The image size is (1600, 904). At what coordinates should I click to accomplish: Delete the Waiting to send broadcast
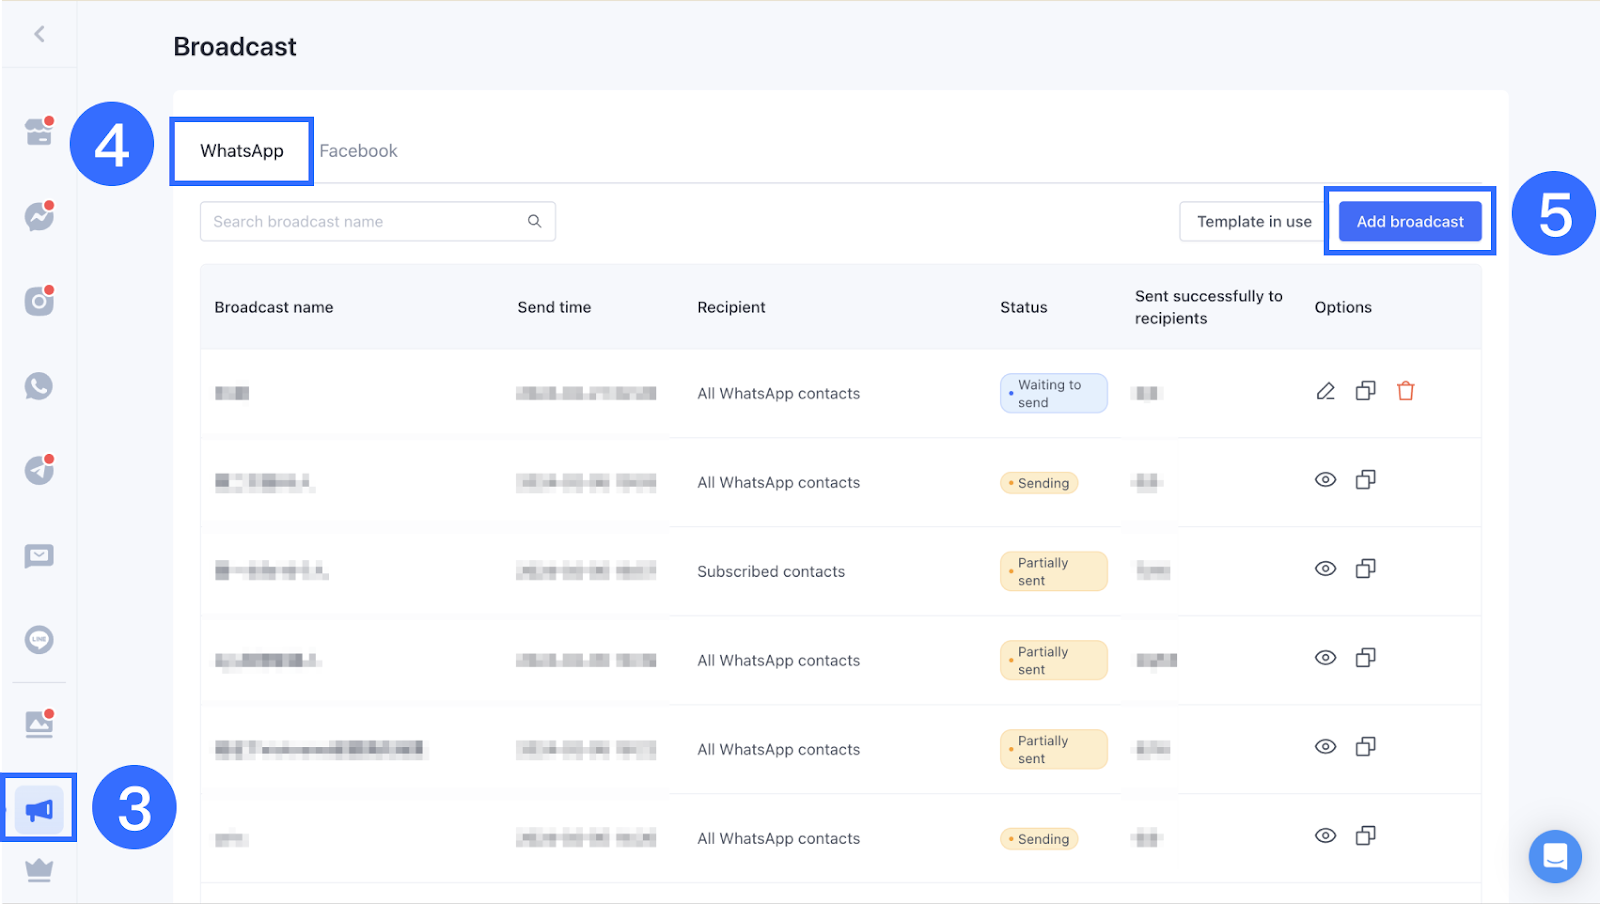coord(1405,391)
